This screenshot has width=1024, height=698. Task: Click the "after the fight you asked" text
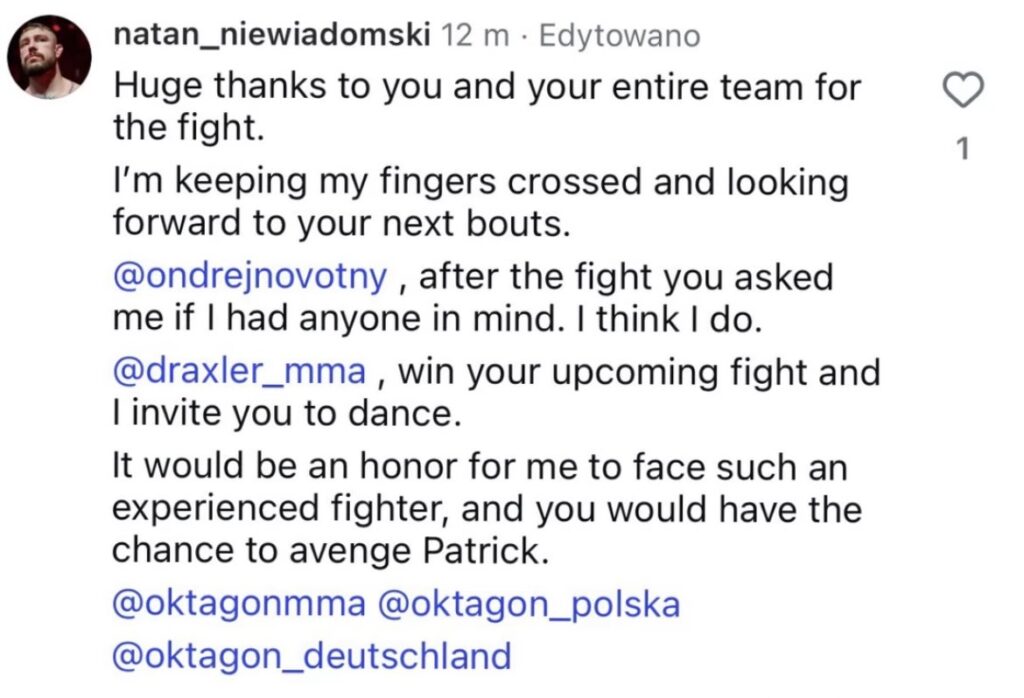coord(626,277)
